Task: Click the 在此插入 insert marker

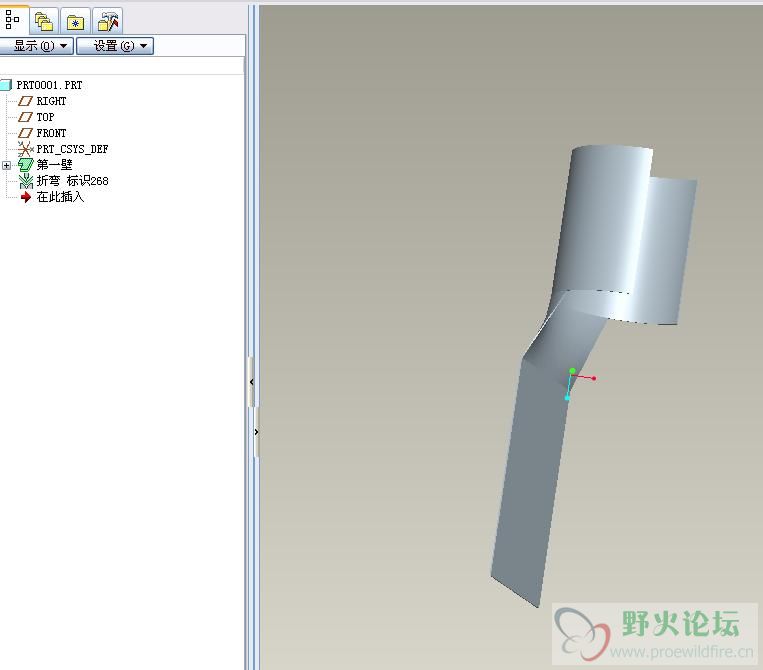Action: click(x=60, y=197)
